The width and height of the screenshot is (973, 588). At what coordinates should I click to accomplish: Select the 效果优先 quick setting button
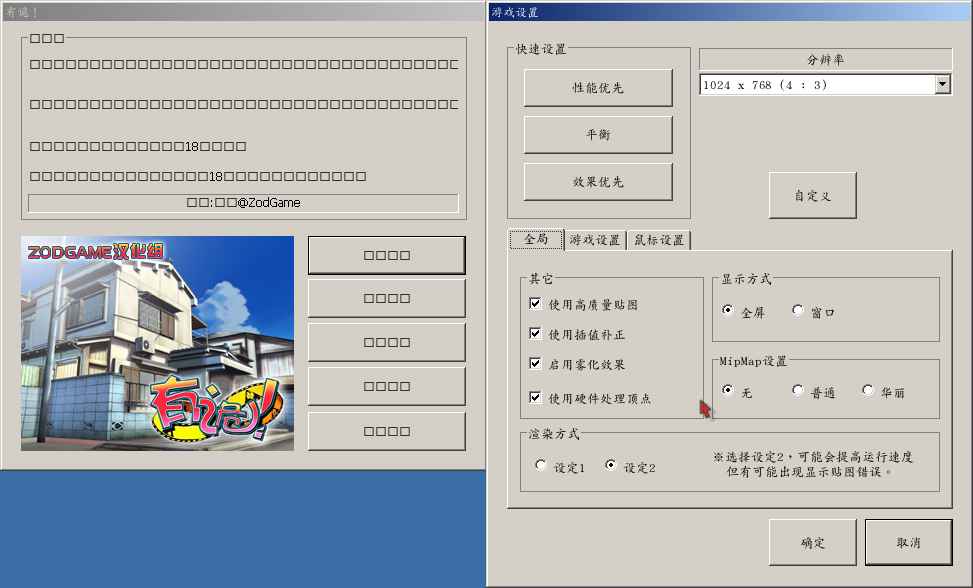pyautogui.click(x=598, y=182)
